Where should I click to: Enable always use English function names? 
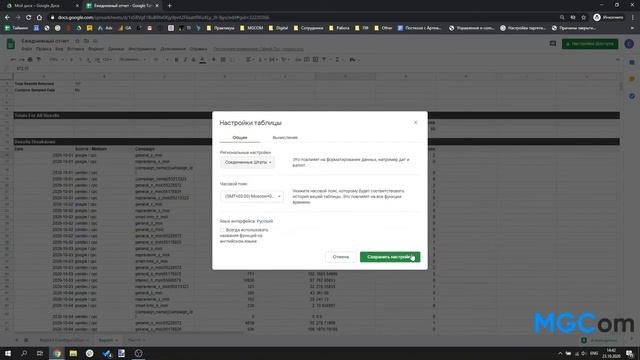(x=222, y=230)
